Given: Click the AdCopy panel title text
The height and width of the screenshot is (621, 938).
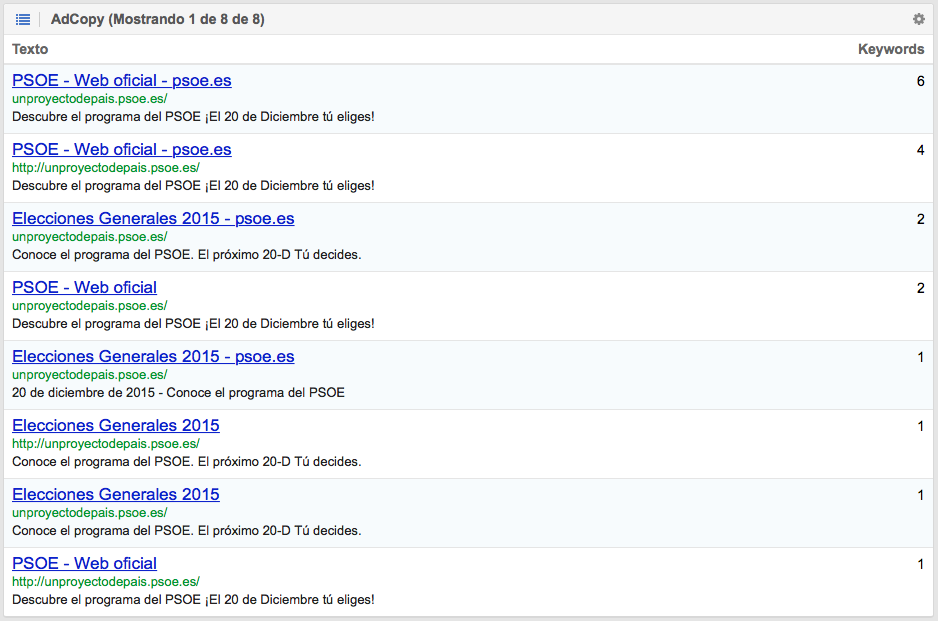Looking at the screenshot, I should pos(157,20).
